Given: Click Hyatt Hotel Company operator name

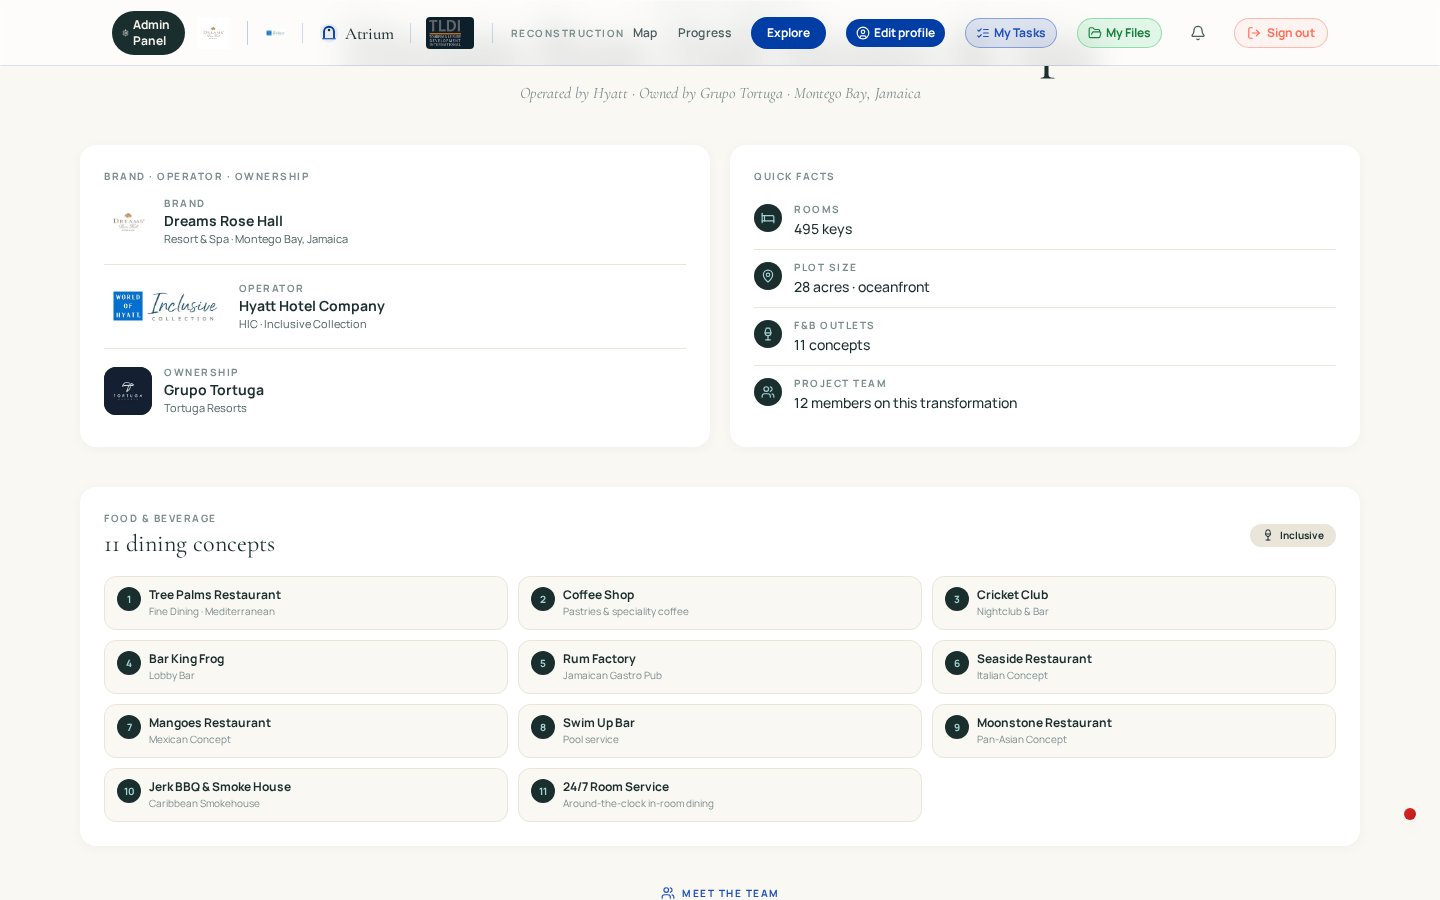Looking at the screenshot, I should pyautogui.click(x=312, y=306).
